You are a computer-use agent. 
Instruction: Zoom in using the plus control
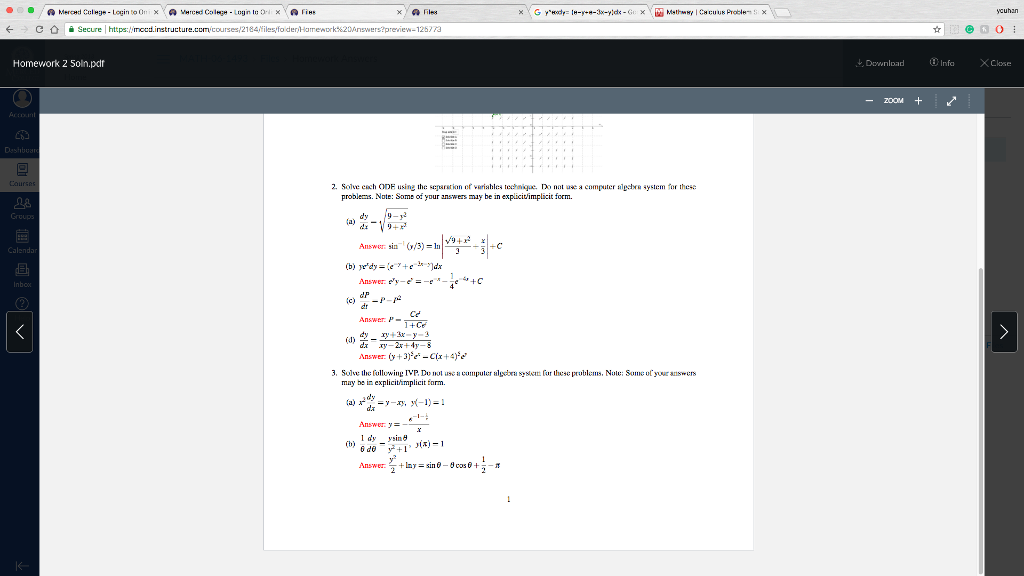[x=918, y=100]
